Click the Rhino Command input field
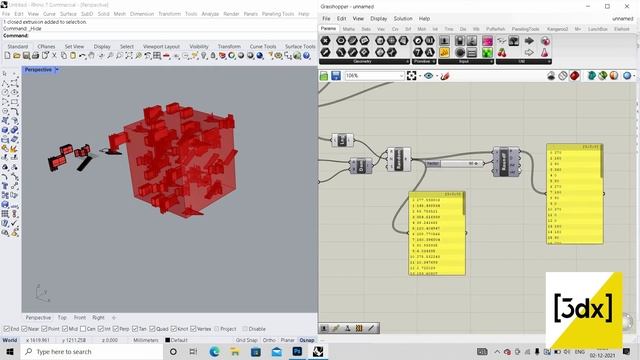 click(x=159, y=36)
